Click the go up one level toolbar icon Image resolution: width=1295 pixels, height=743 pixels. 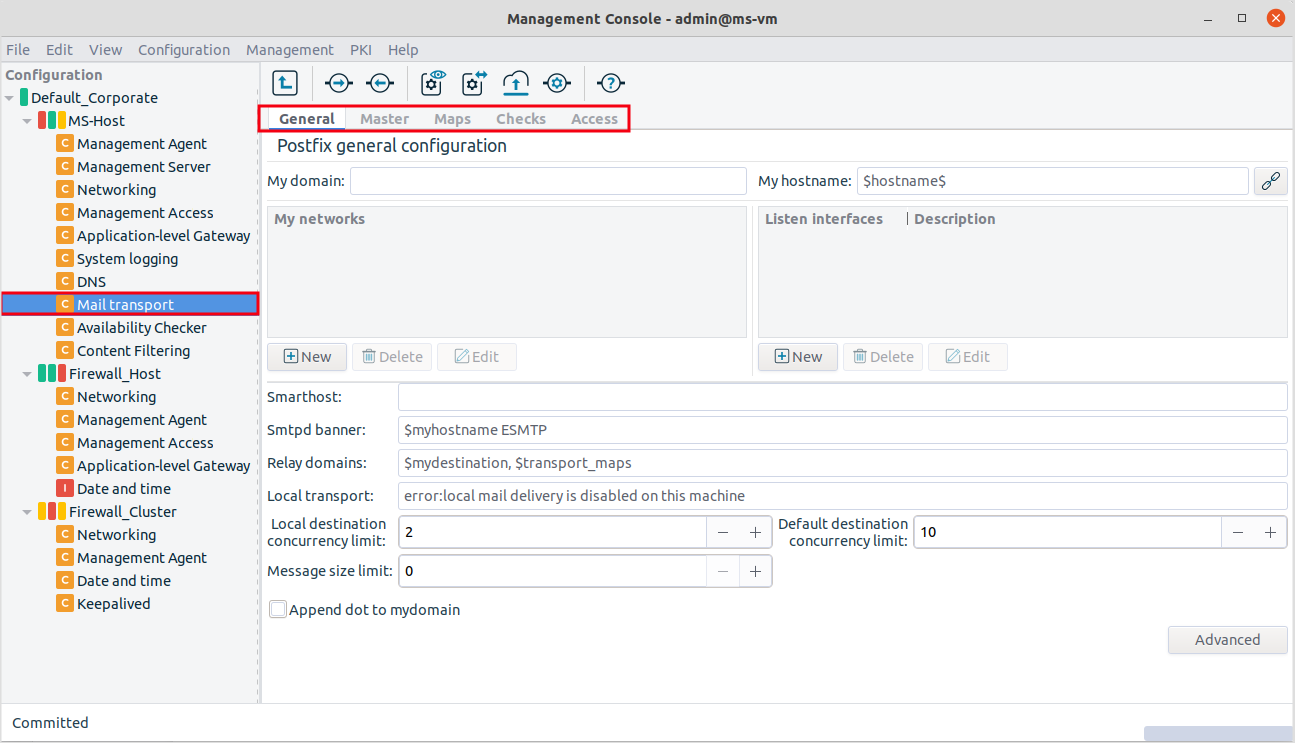tap(285, 83)
